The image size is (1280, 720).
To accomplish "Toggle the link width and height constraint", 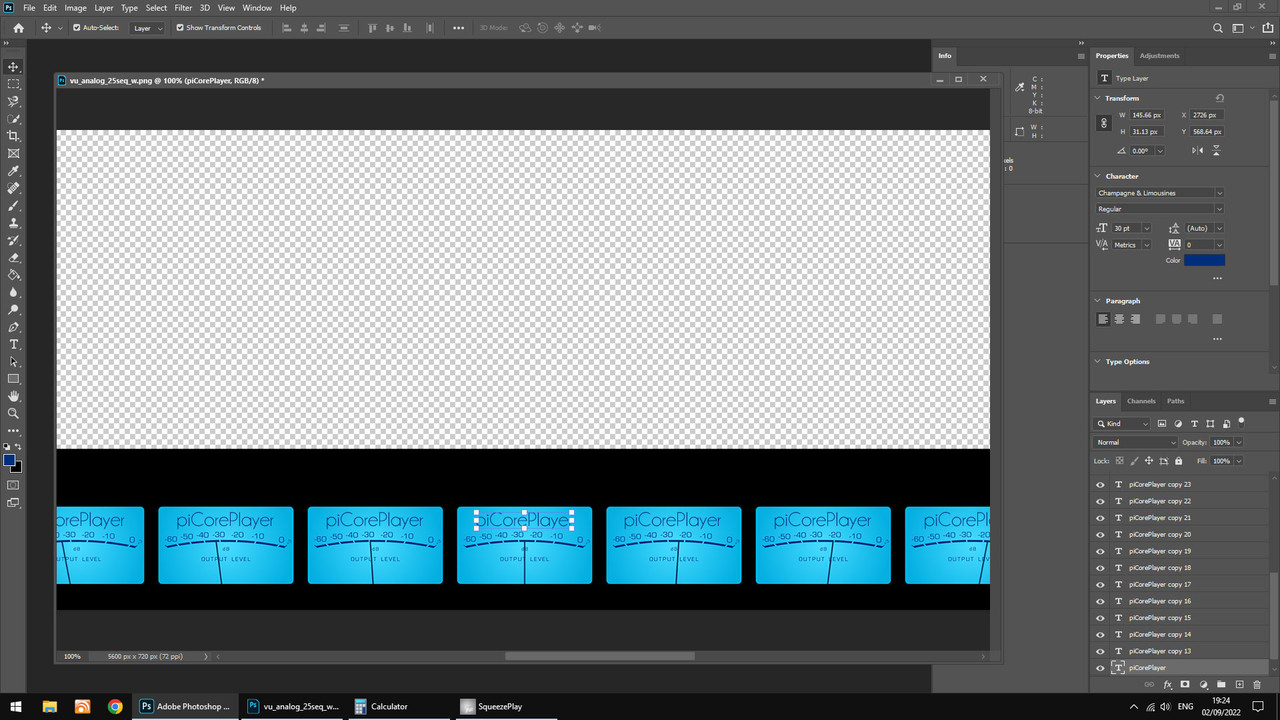I will (x=1104, y=123).
